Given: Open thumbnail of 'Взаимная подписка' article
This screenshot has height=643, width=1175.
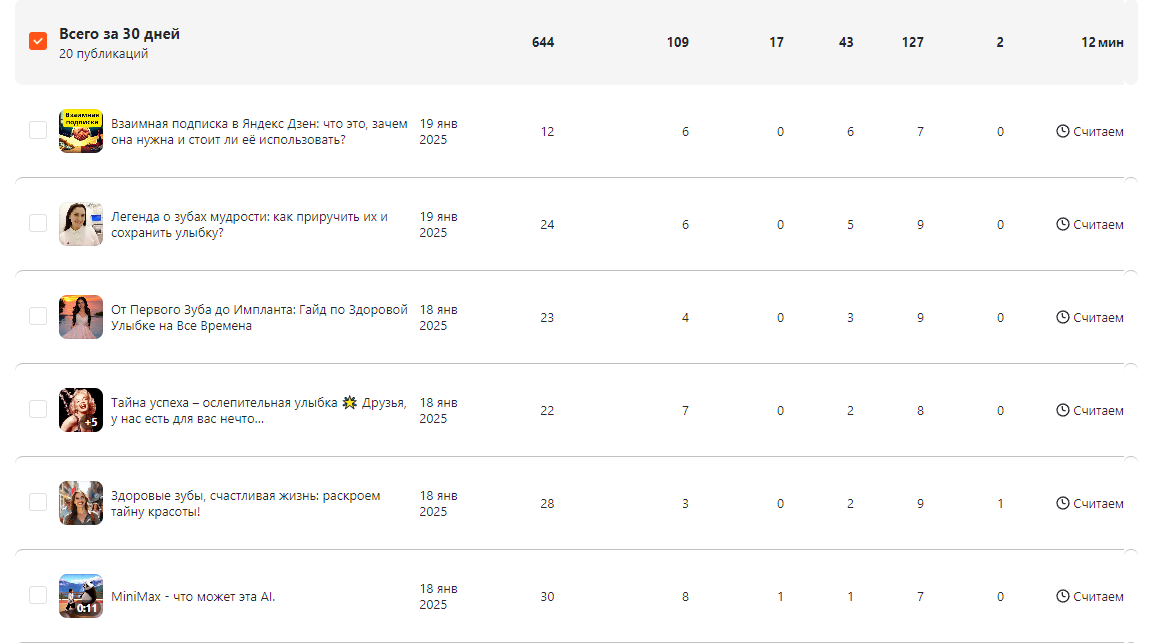Looking at the screenshot, I should click(x=81, y=131).
